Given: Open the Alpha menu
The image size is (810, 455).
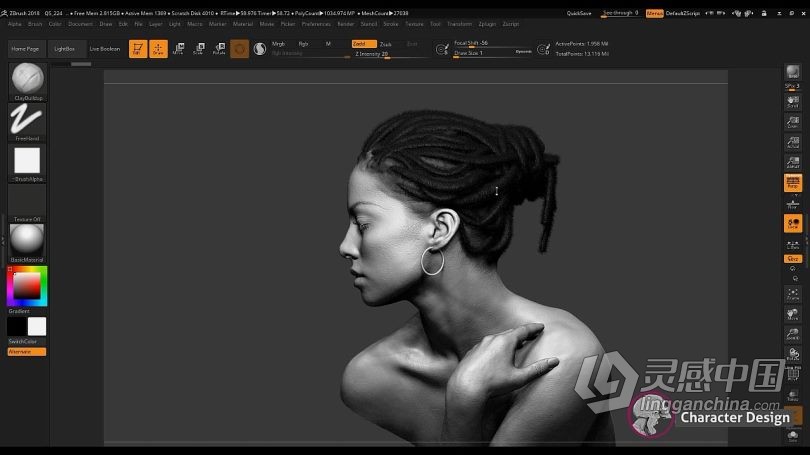Looking at the screenshot, I should (x=15, y=24).
